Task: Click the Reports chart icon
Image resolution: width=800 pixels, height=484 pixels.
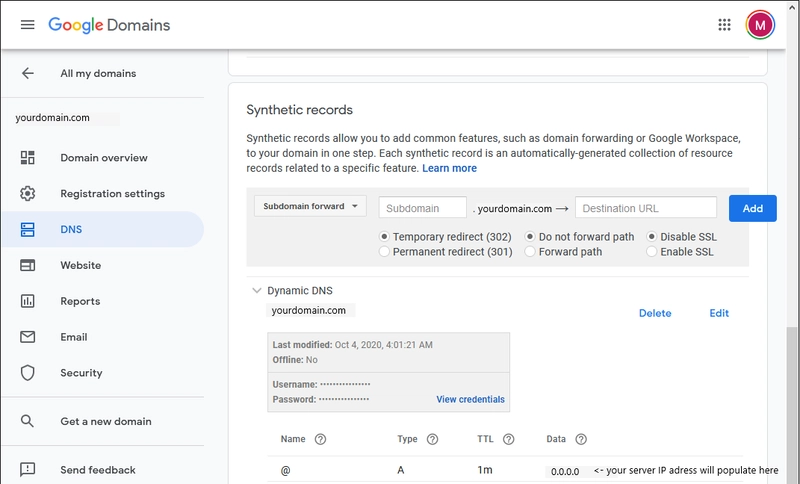Action: coord(28,301)
